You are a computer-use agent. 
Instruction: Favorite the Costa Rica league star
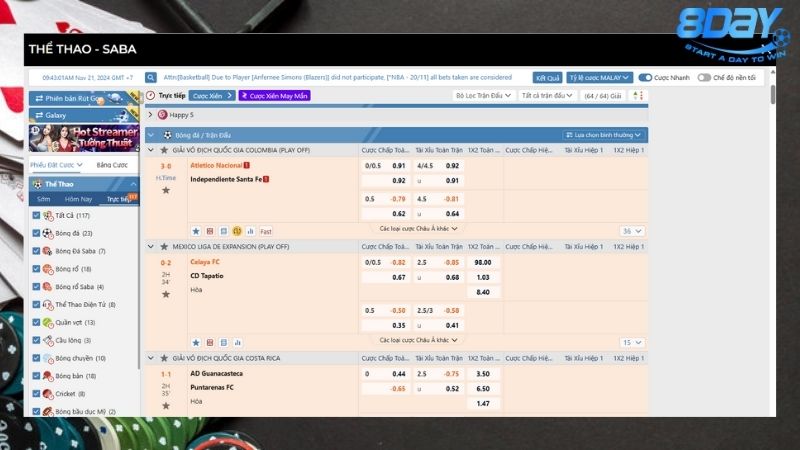tap(164, 358)
